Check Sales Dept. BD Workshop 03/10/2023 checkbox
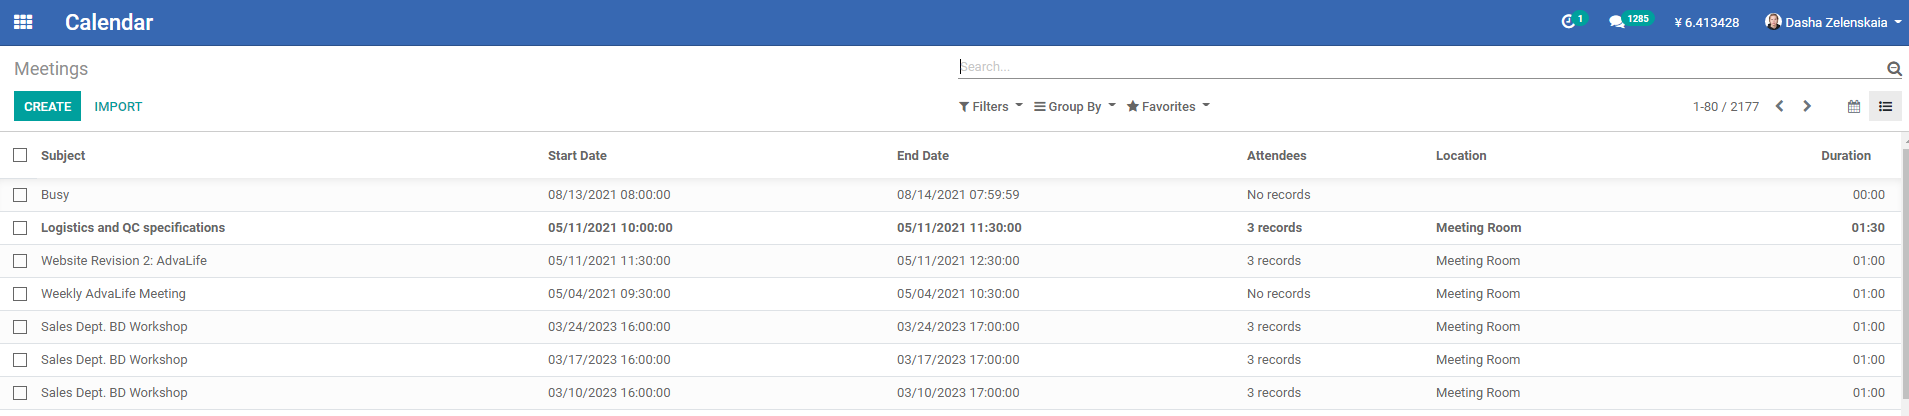 click(20, 393)
